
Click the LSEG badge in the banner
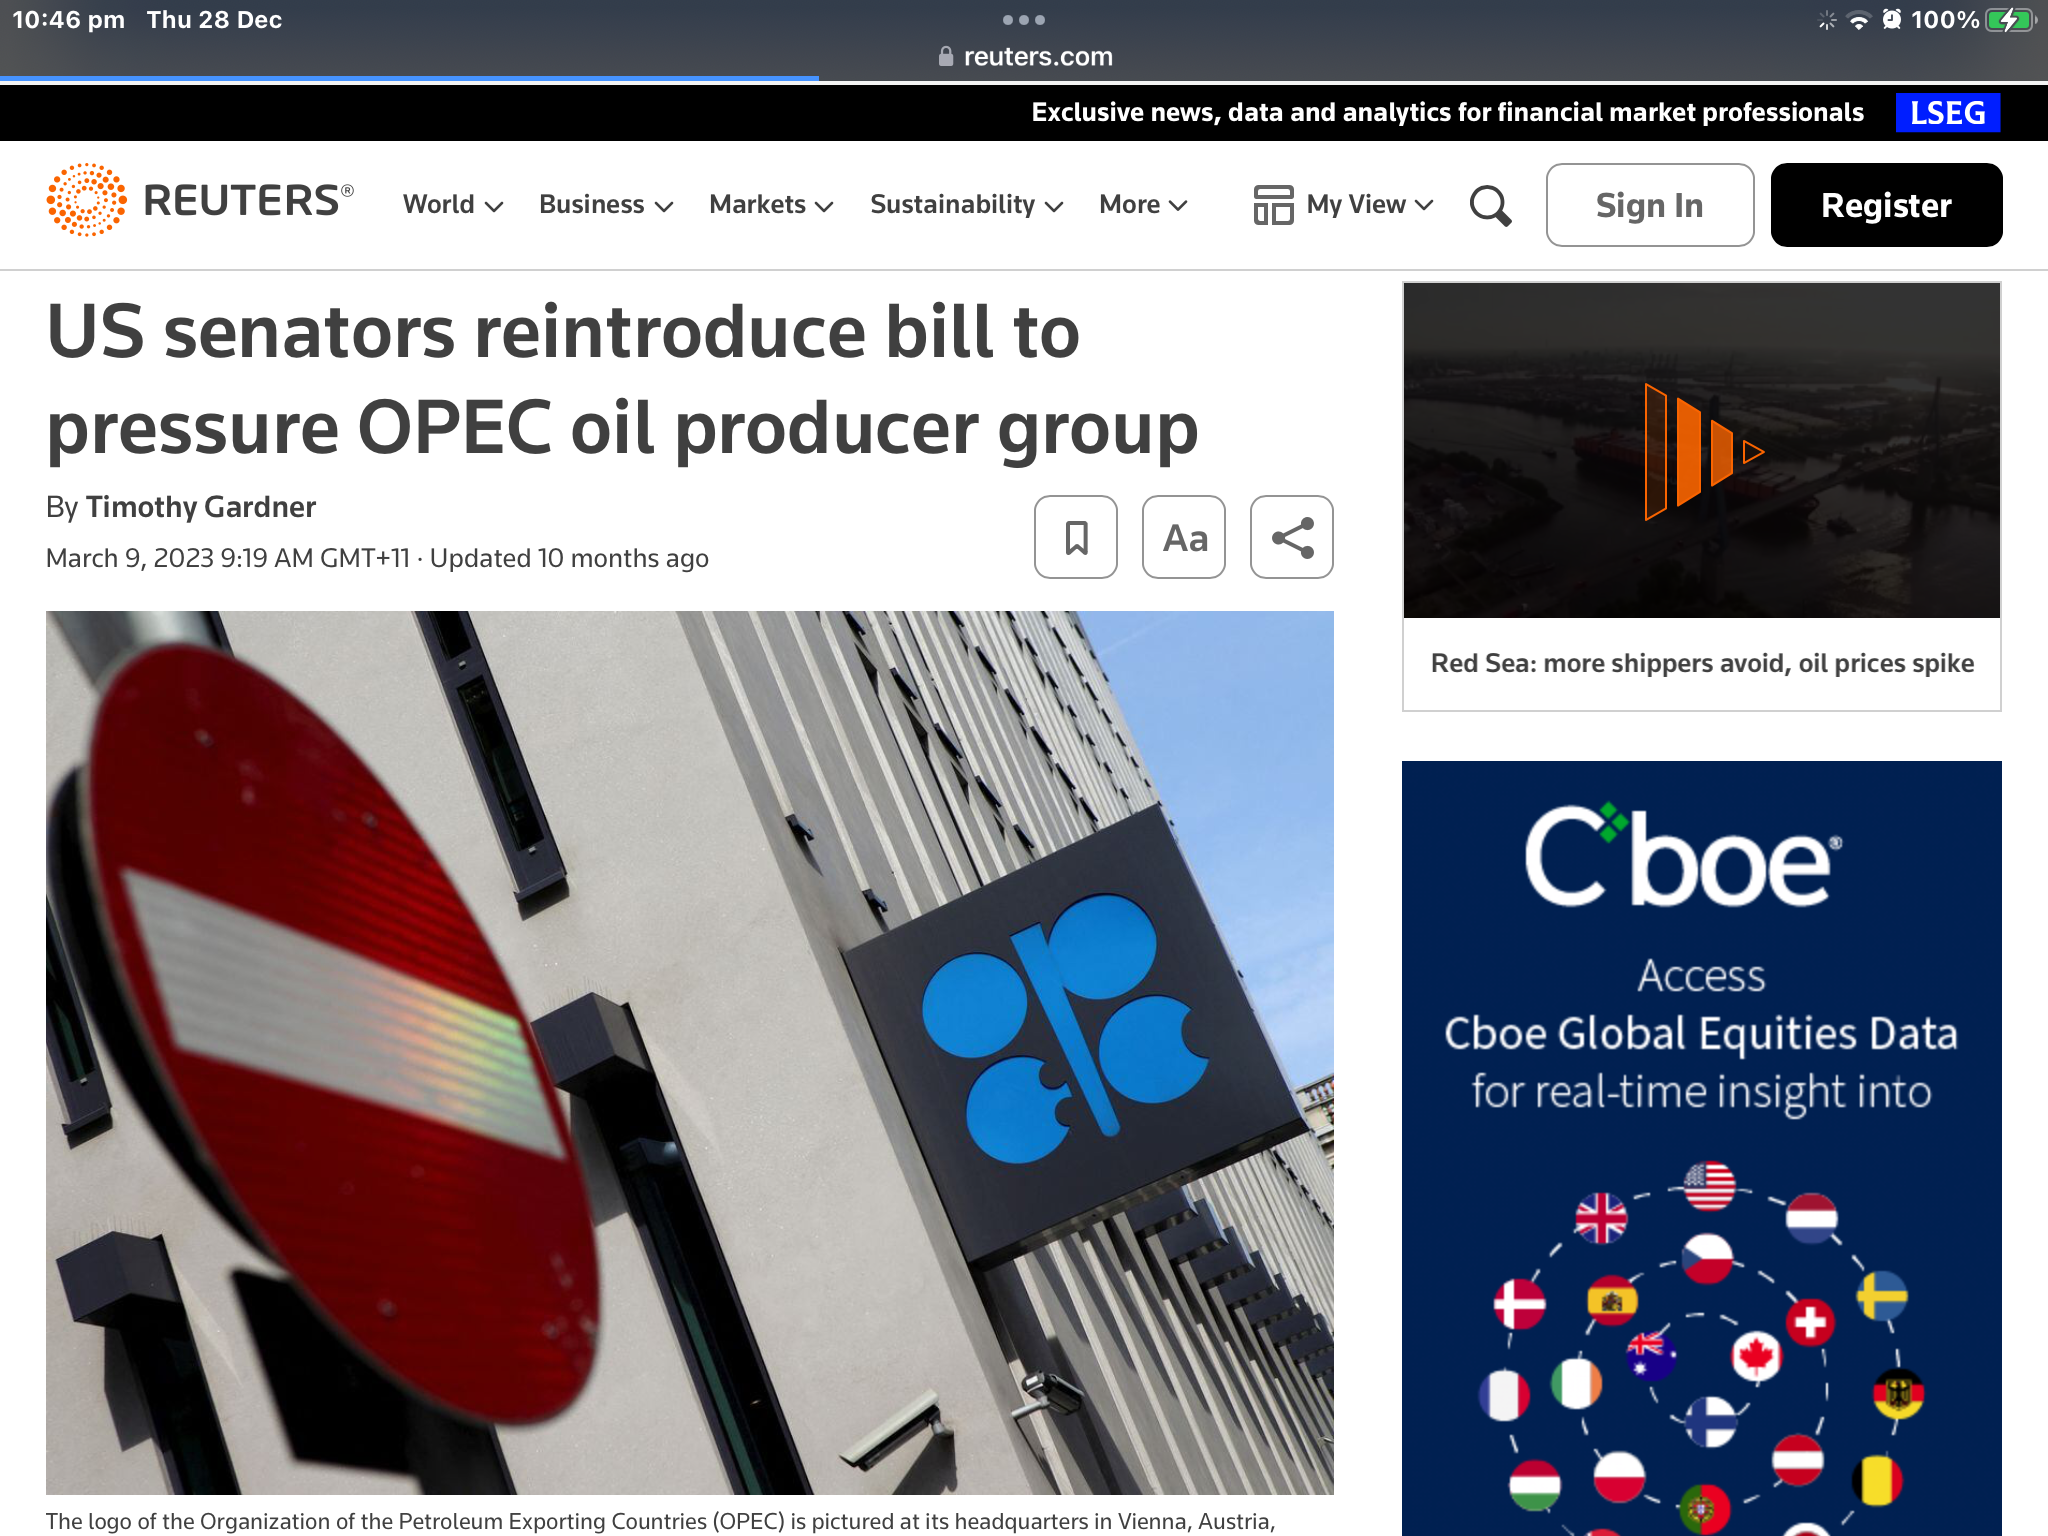(1946, 113)
